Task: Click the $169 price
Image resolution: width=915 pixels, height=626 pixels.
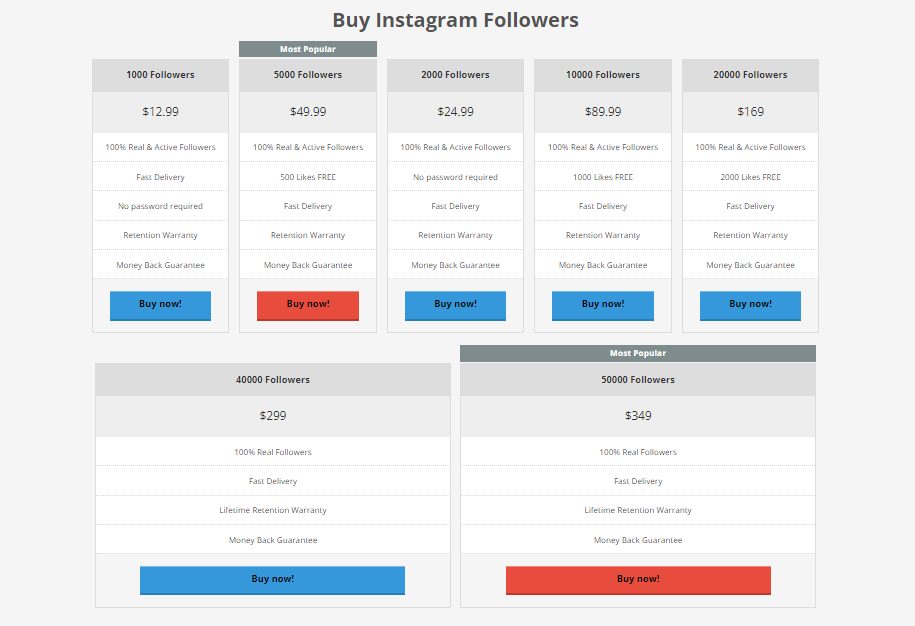Action: 750,111
